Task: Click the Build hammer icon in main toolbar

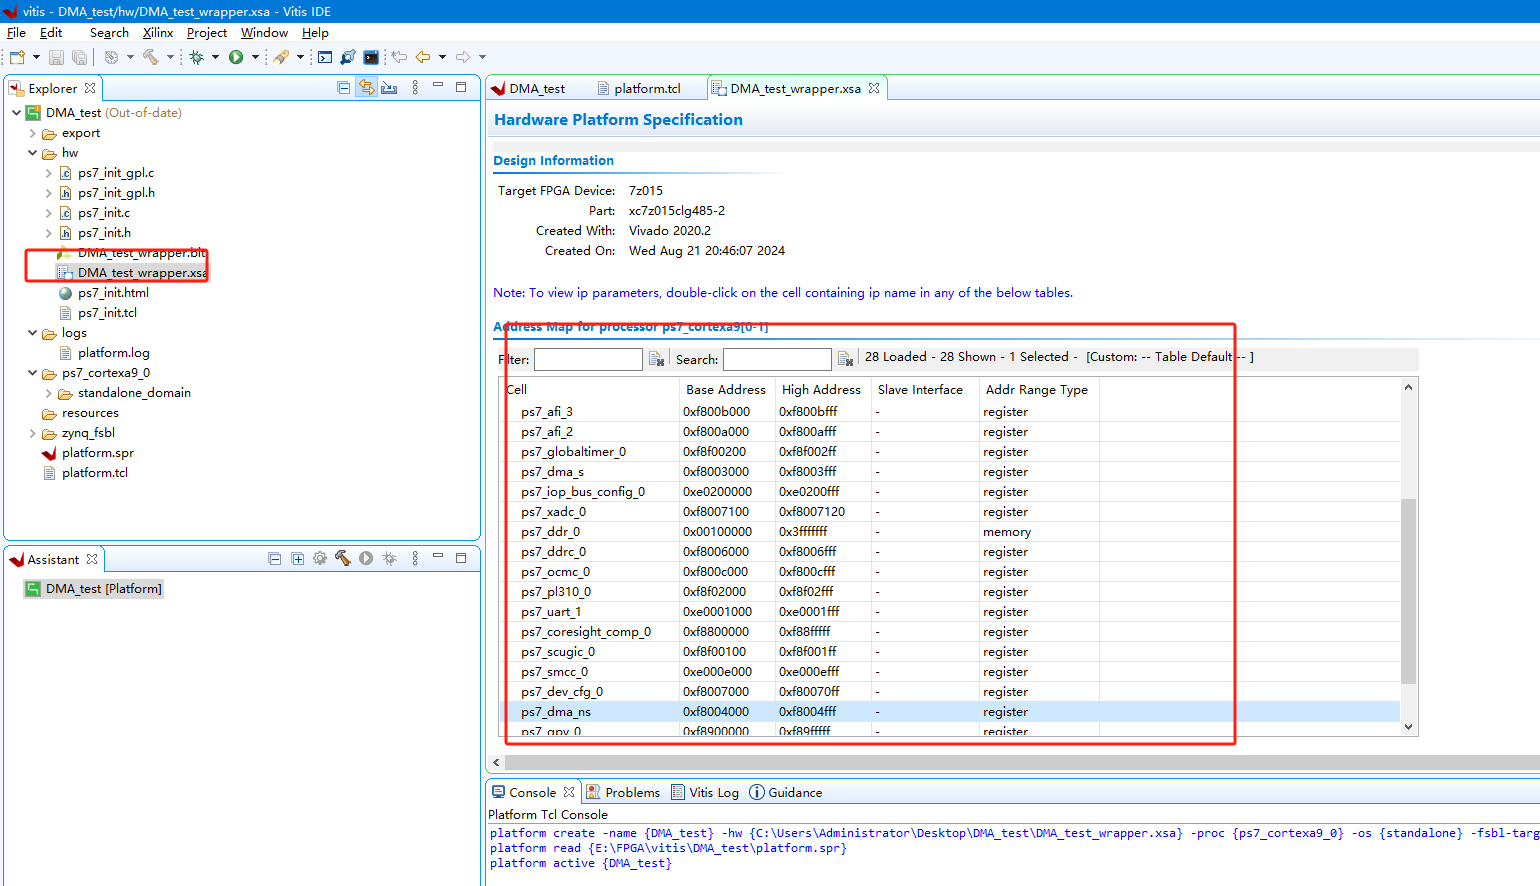Action: 151,57
